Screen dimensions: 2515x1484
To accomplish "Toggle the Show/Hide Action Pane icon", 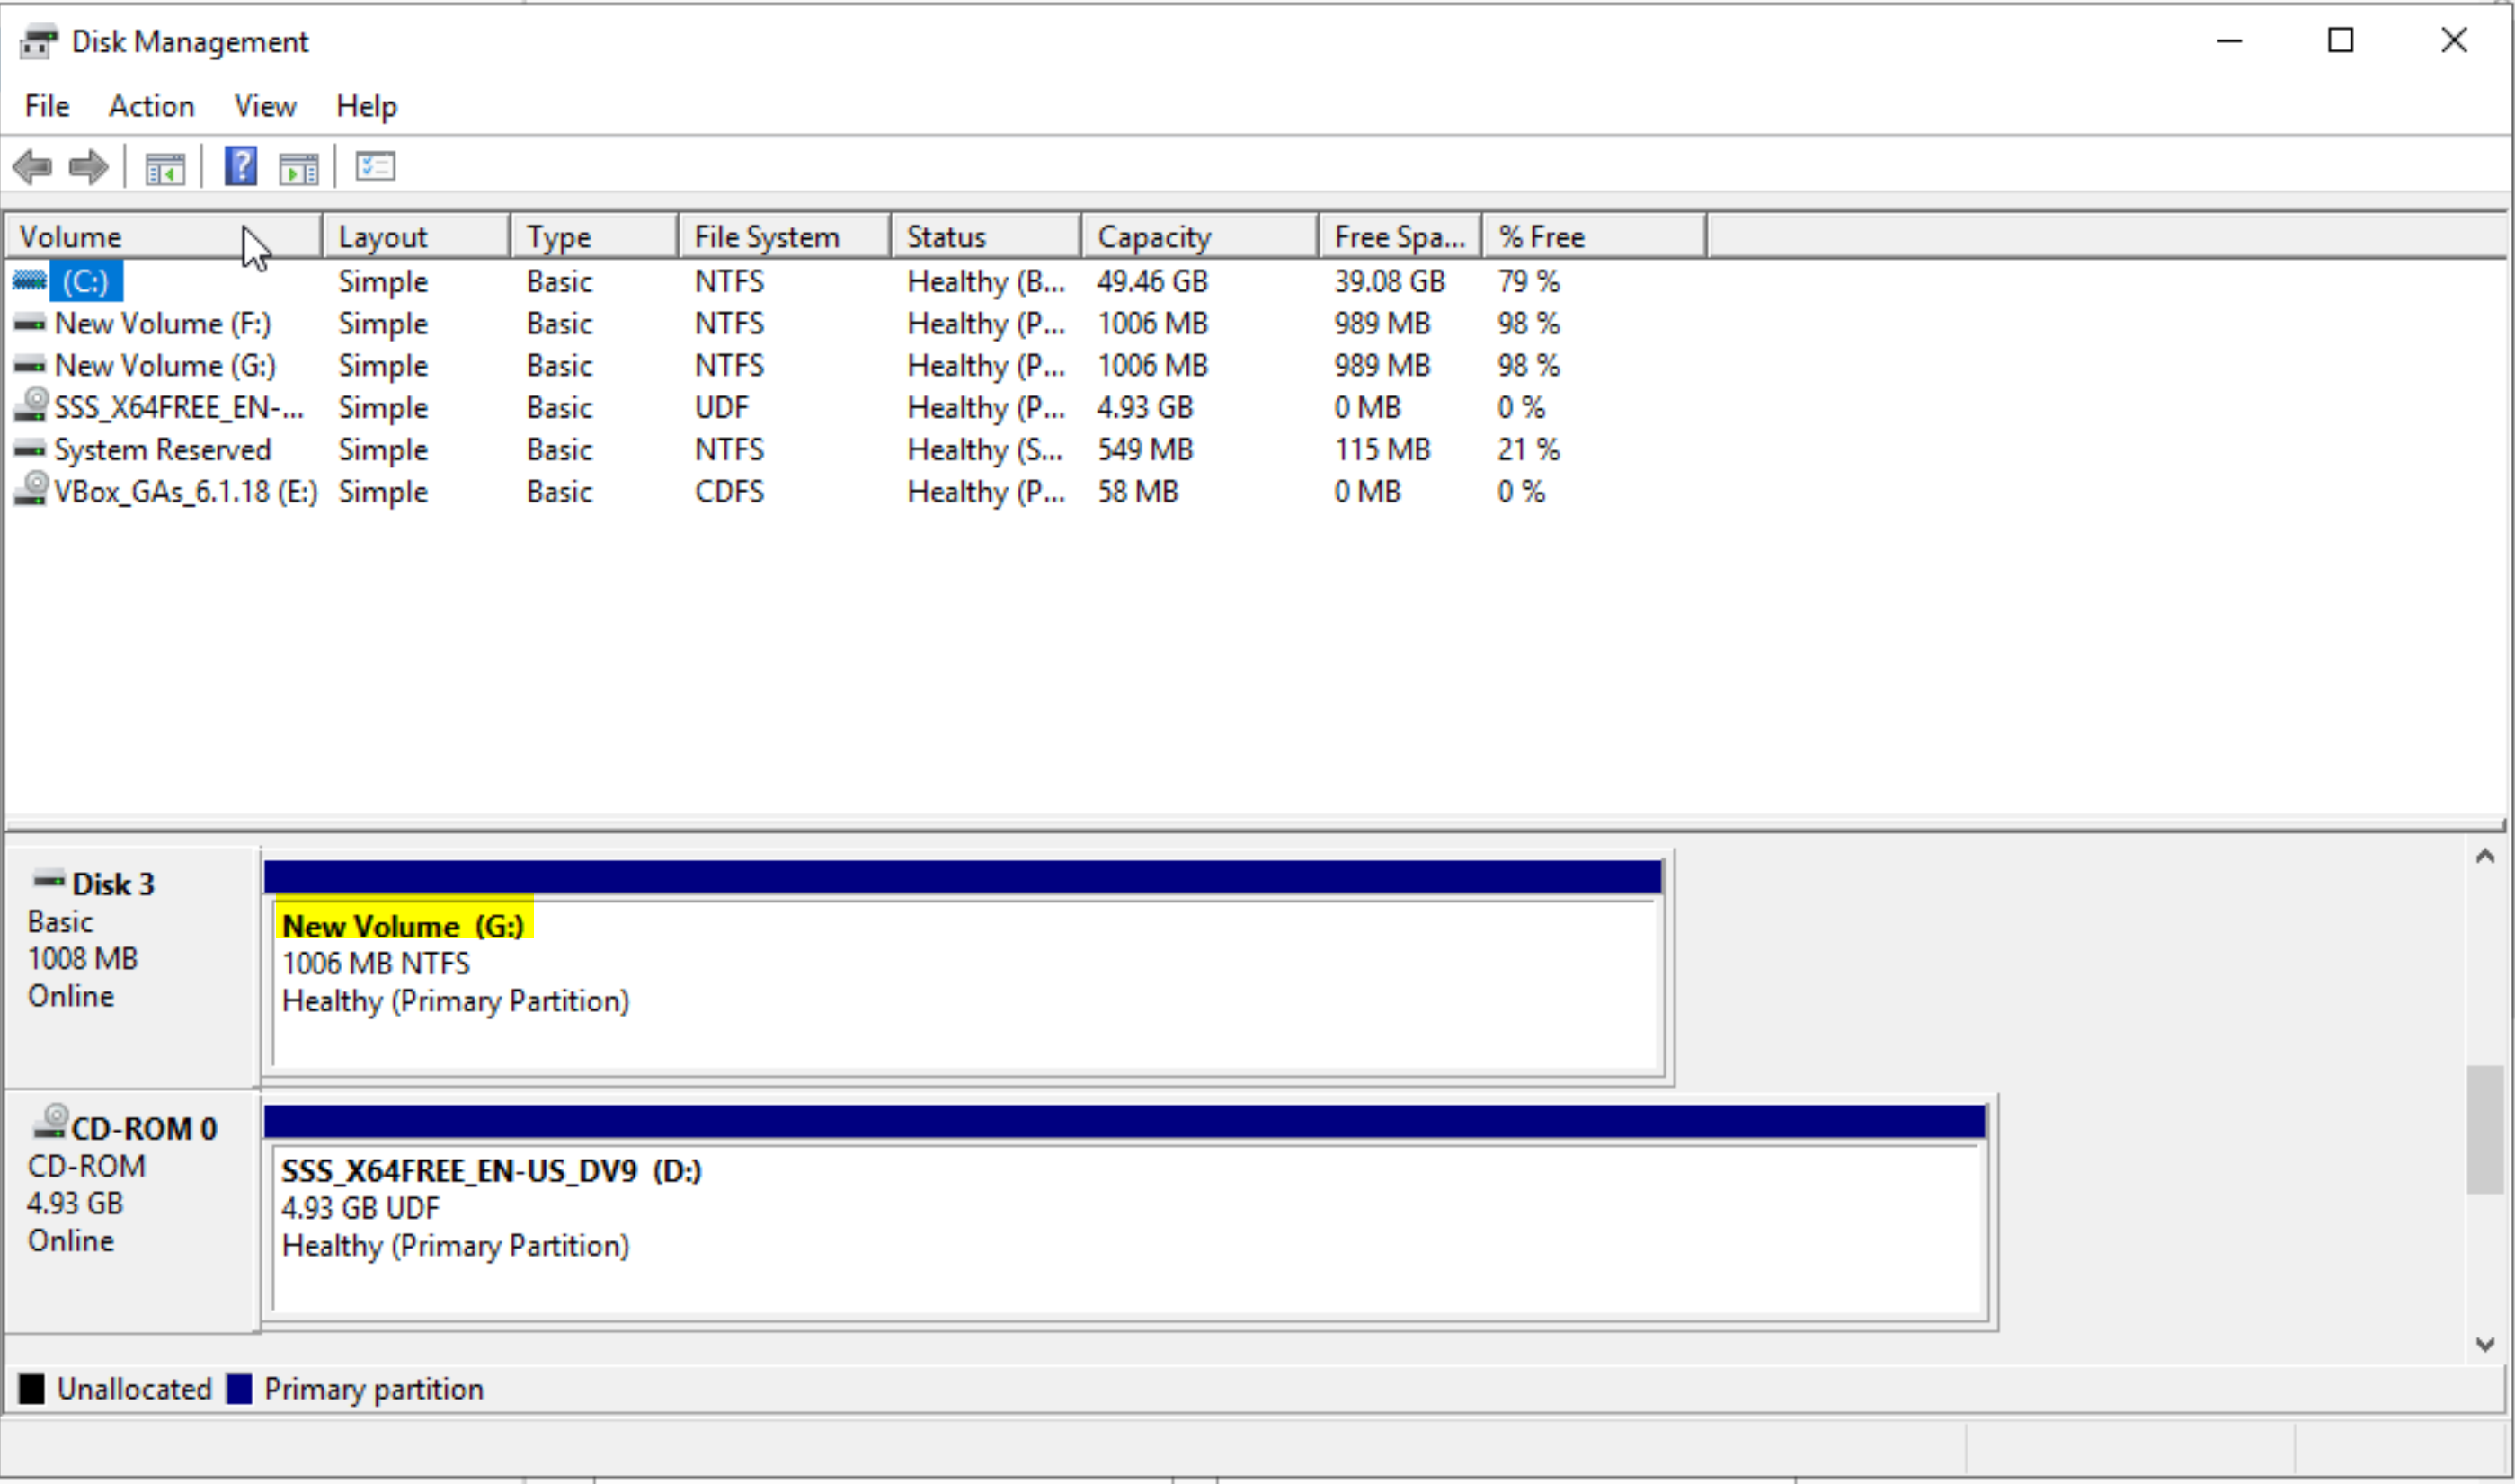I will point(298,168).
